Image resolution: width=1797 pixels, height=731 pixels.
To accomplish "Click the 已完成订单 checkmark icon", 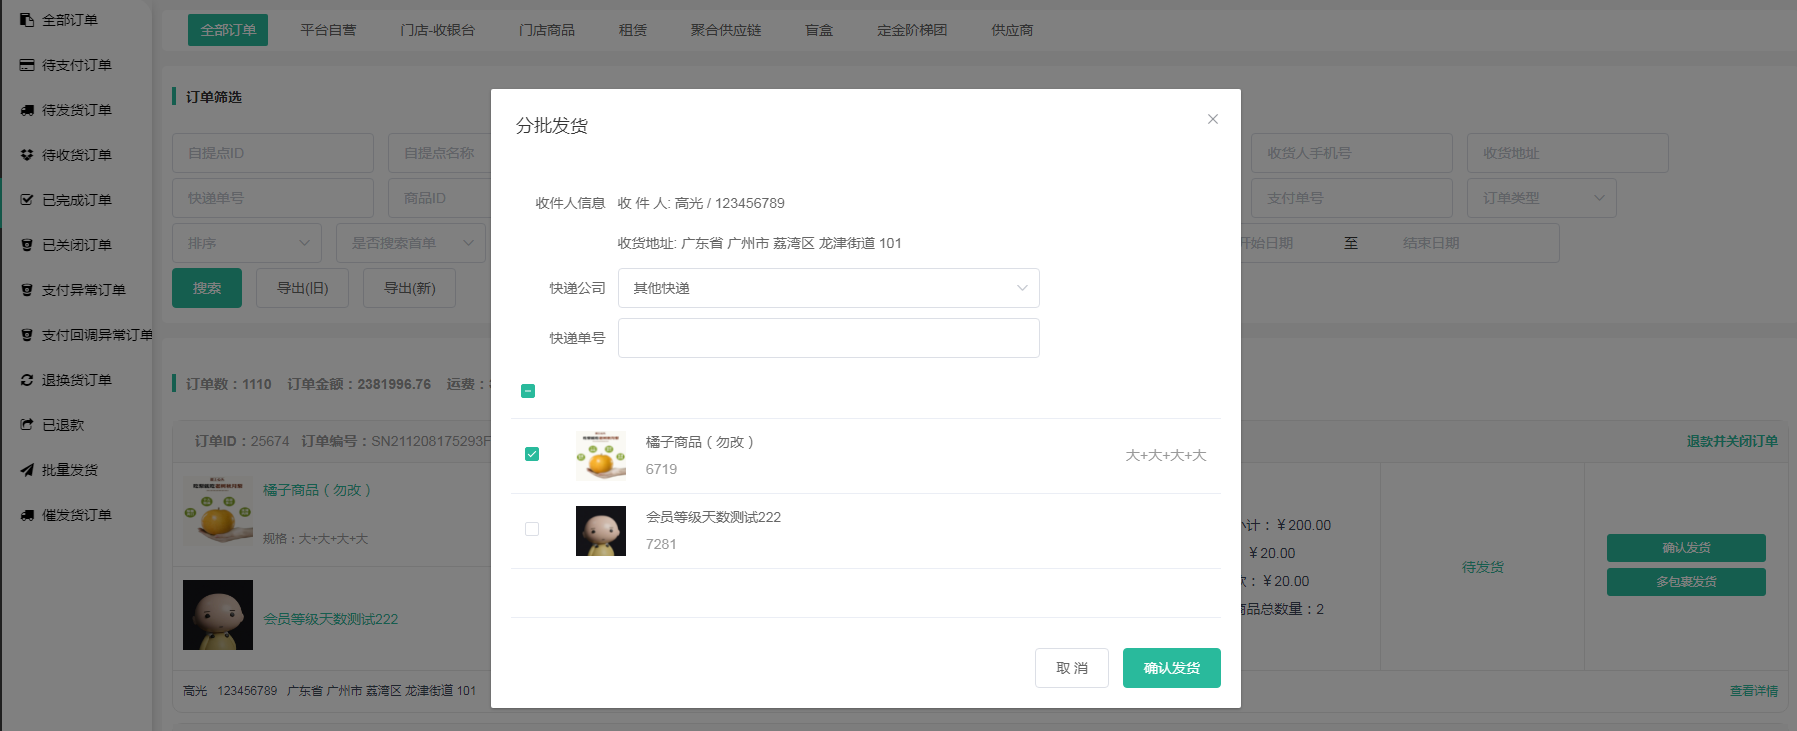I will (27, 200).
